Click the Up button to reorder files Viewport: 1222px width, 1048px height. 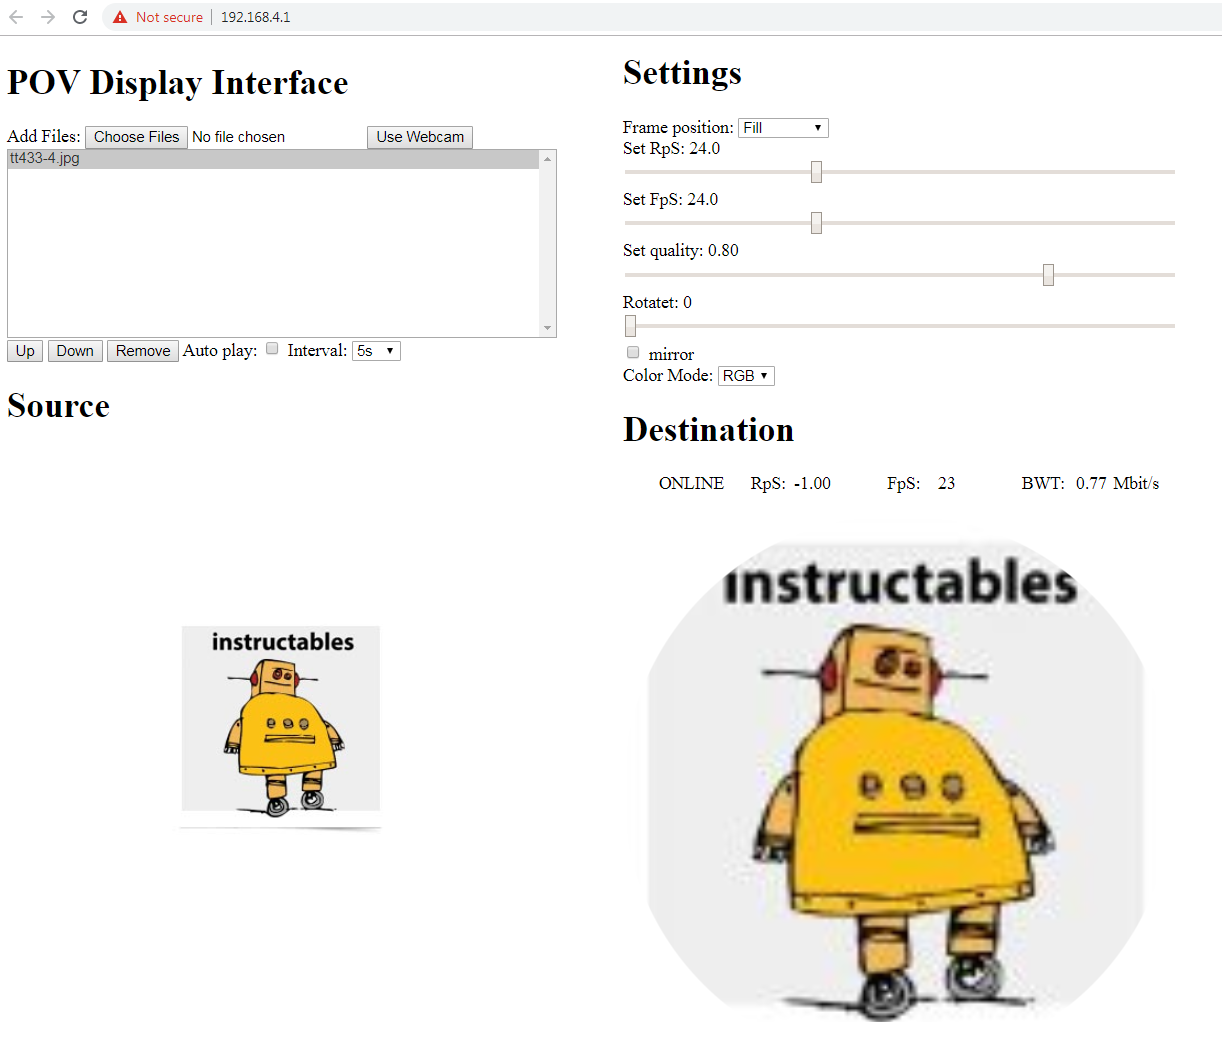click(x=24, y=350)
